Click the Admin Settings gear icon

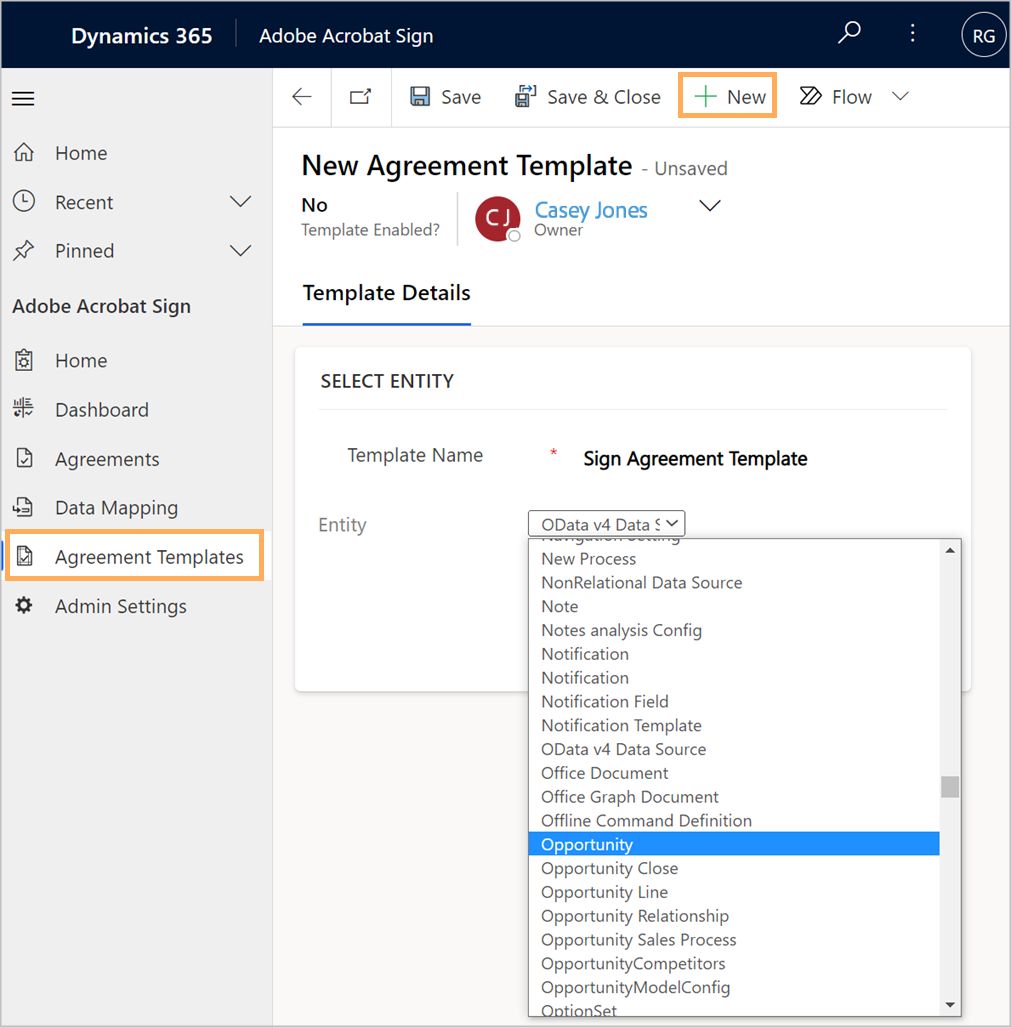tap(24, 605)
